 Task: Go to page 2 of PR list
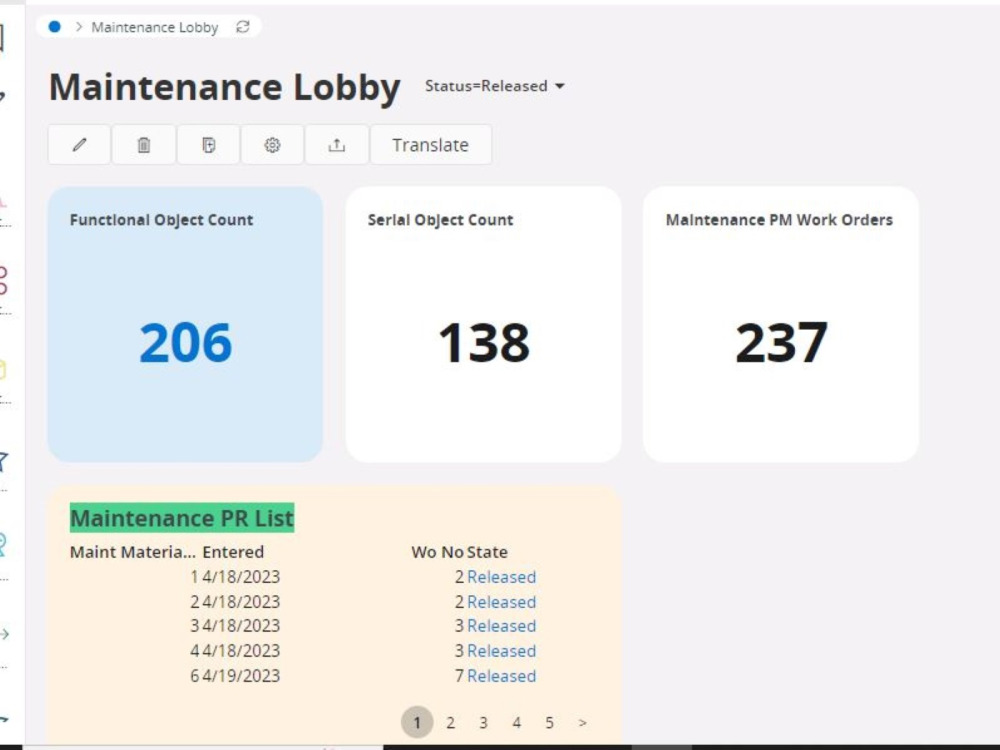click(450, 723)
